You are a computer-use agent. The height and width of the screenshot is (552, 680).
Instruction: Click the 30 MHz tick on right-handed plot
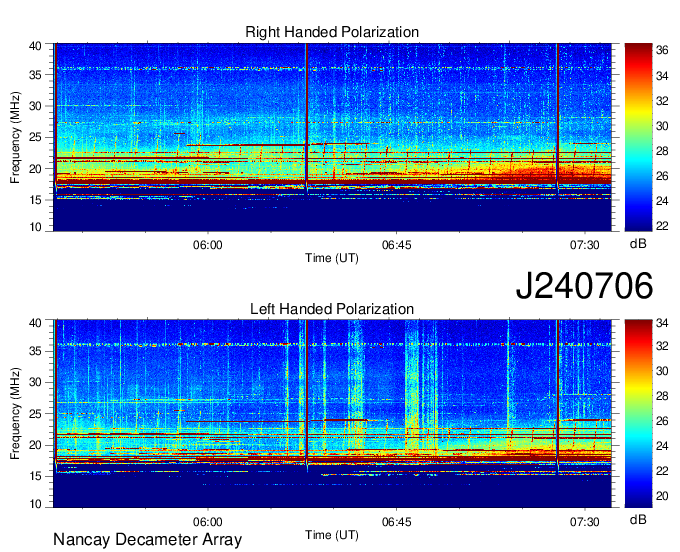pos(35,106)
